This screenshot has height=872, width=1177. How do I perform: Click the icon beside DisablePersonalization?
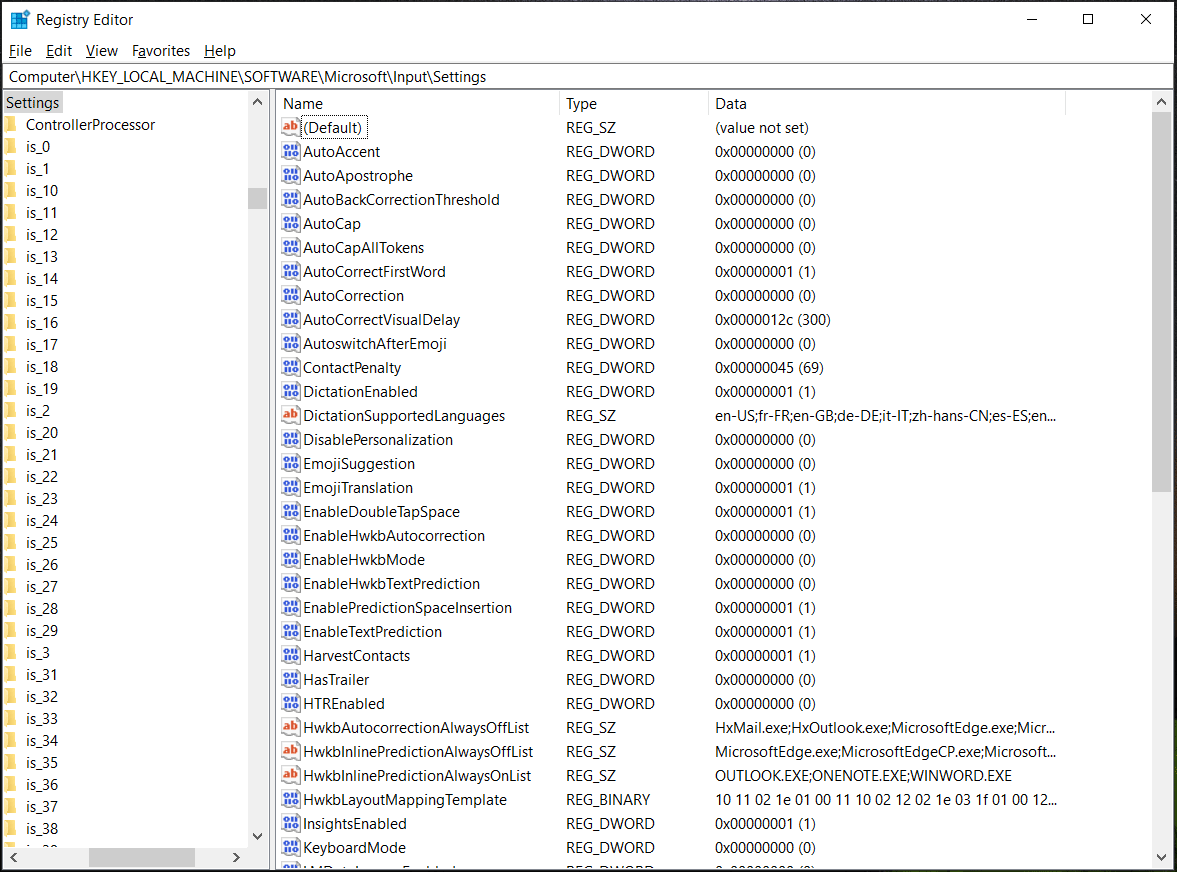[x=290, y=439]
